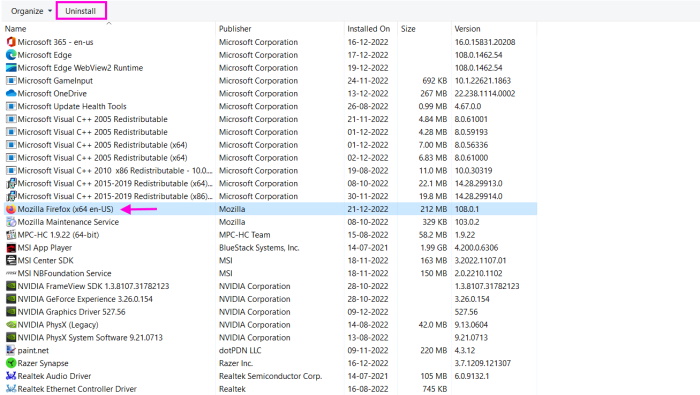Image resolution: width=700 pixels, height=395 pixels.
Task: Click the NVIDIA GeForce Experience 3.26.0.154 name
Action: click(85, 299)
